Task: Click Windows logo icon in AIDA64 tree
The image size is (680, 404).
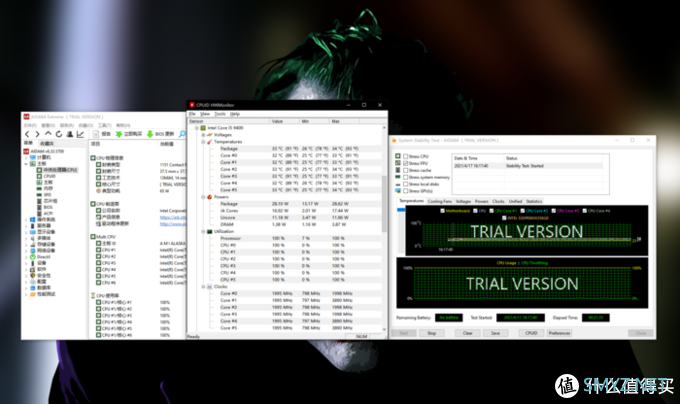Action: [33, 220]
